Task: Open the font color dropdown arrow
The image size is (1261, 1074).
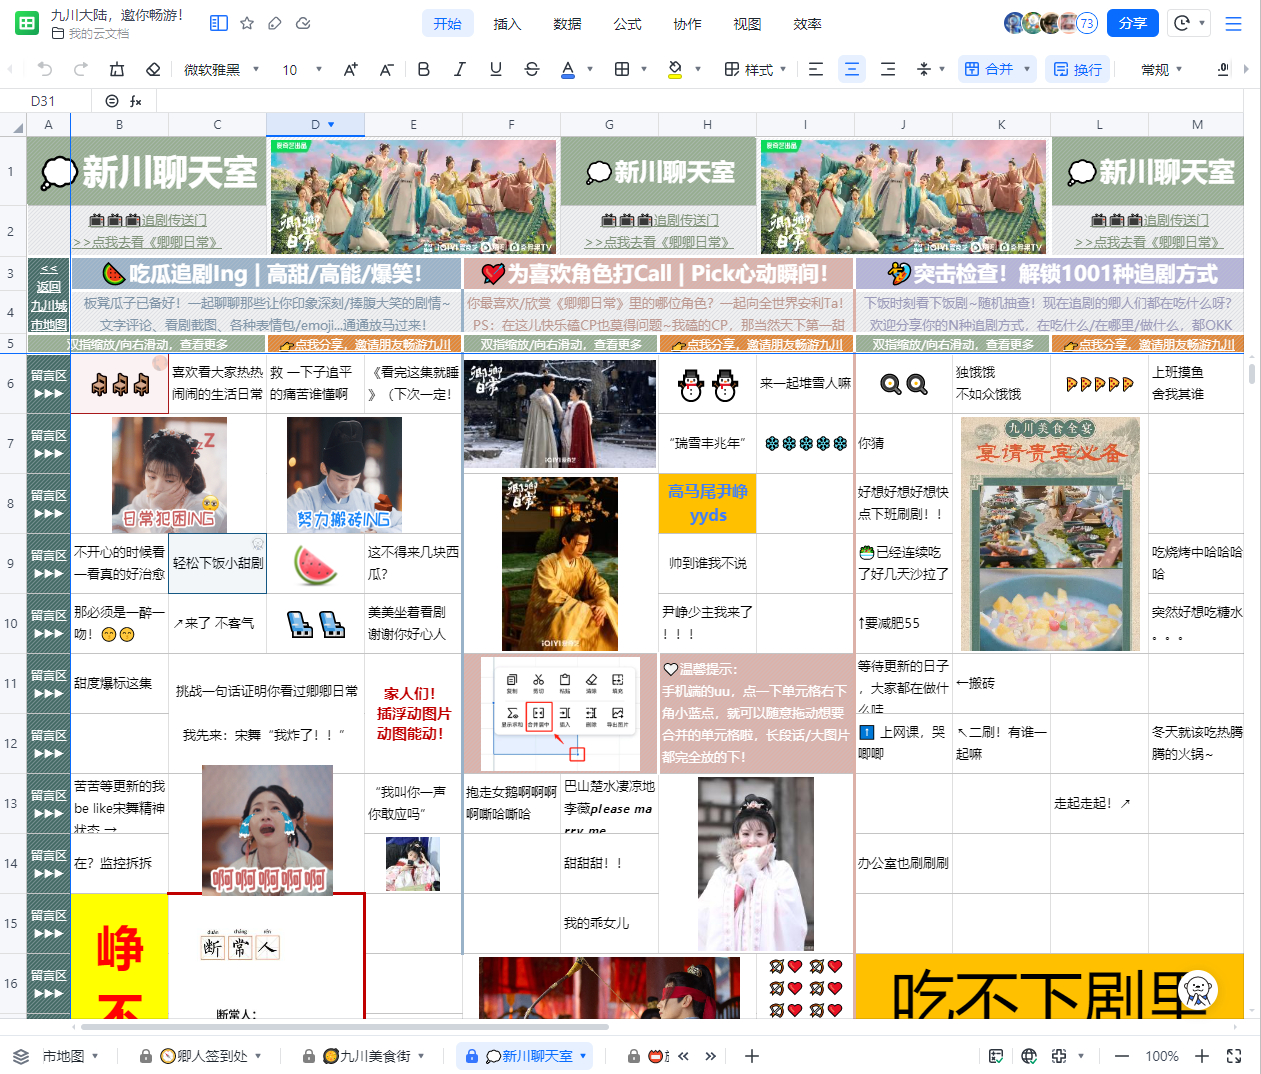Action: [x=590, y=69]
